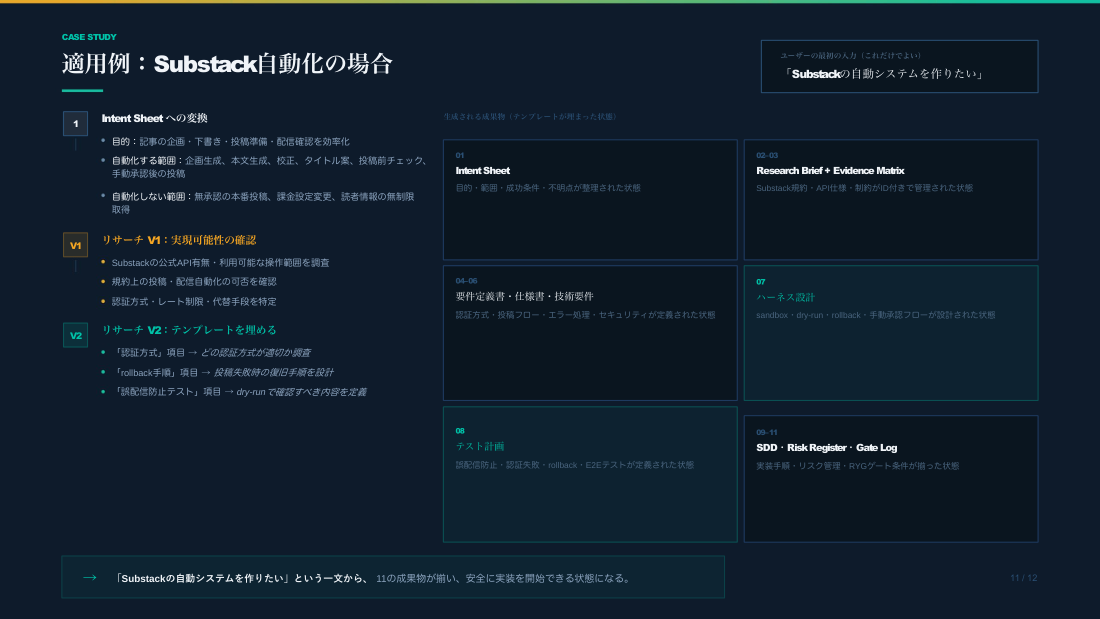1100x619 pixels.
Task: Click the SDD・Risk Register・Gate Log card title
Action: pos(826,448)
